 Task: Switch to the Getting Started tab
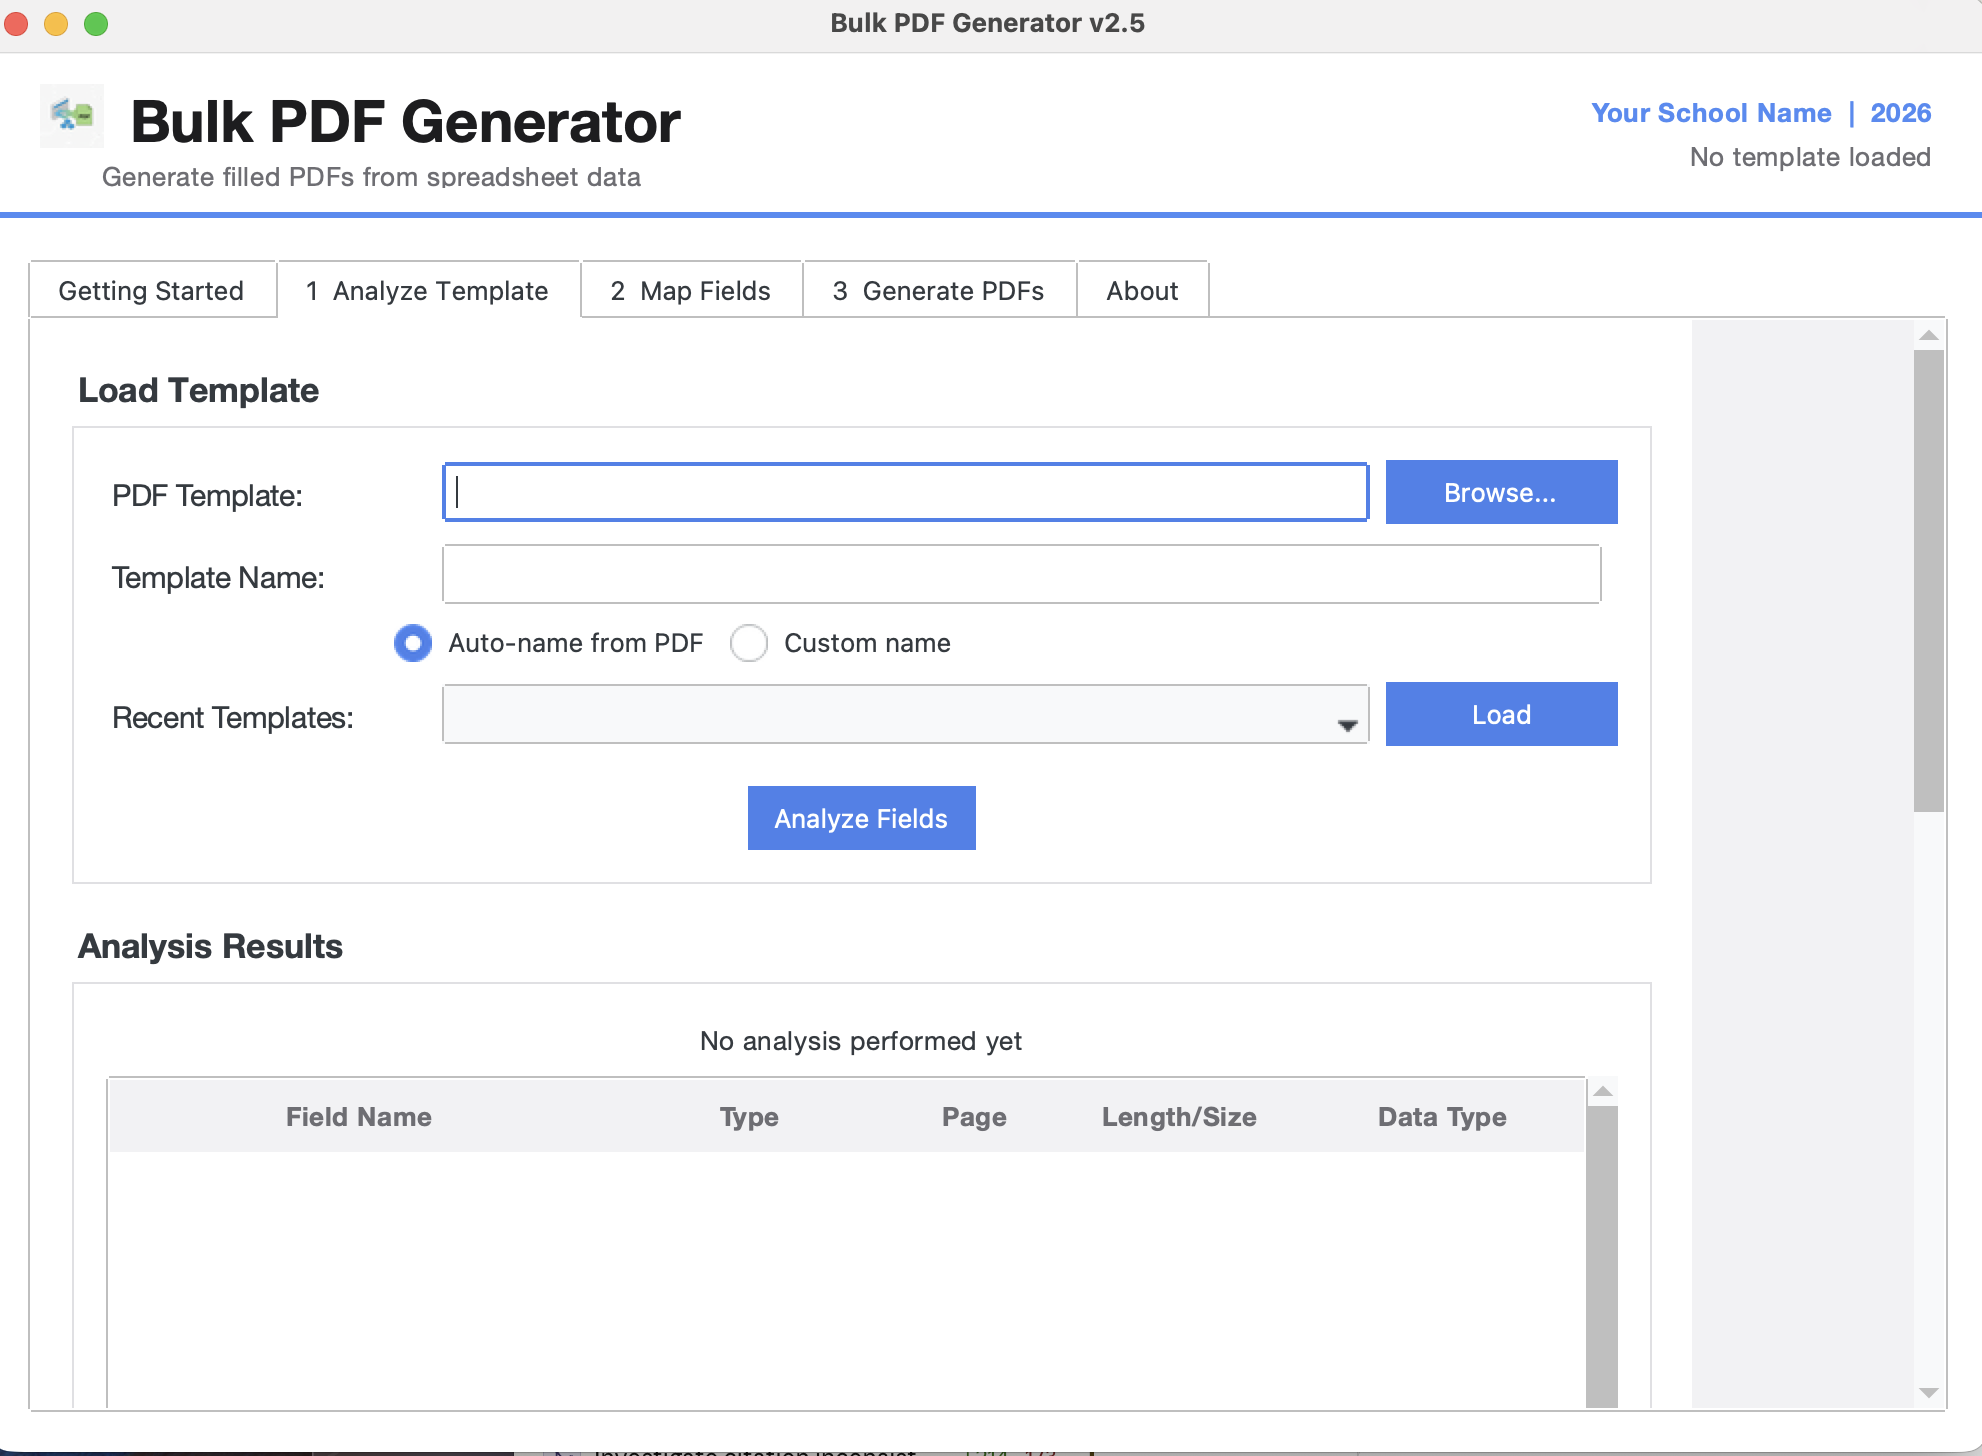pos(152,290)
